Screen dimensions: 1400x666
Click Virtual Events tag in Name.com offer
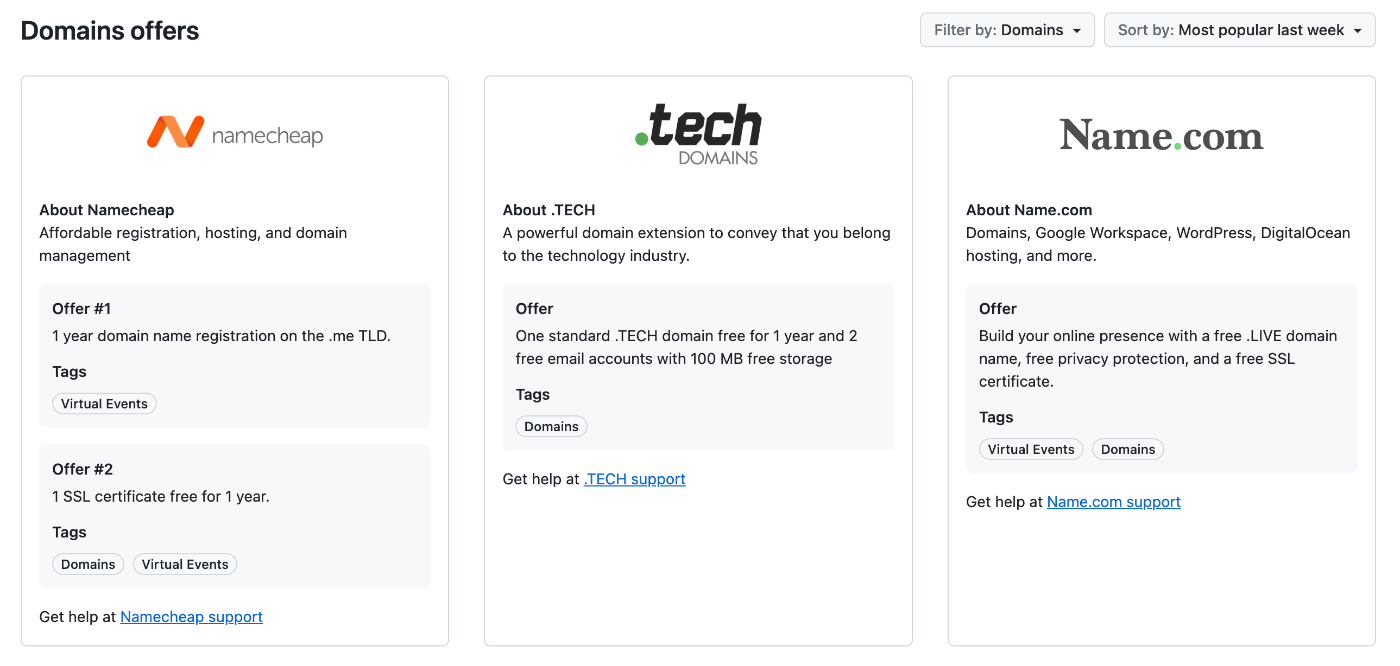(1031, 450)
